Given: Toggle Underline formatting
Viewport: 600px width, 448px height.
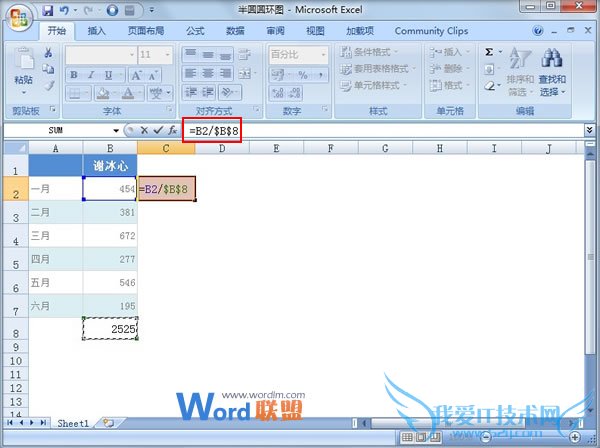Looking at the screenshot, I should coord(109,75).
